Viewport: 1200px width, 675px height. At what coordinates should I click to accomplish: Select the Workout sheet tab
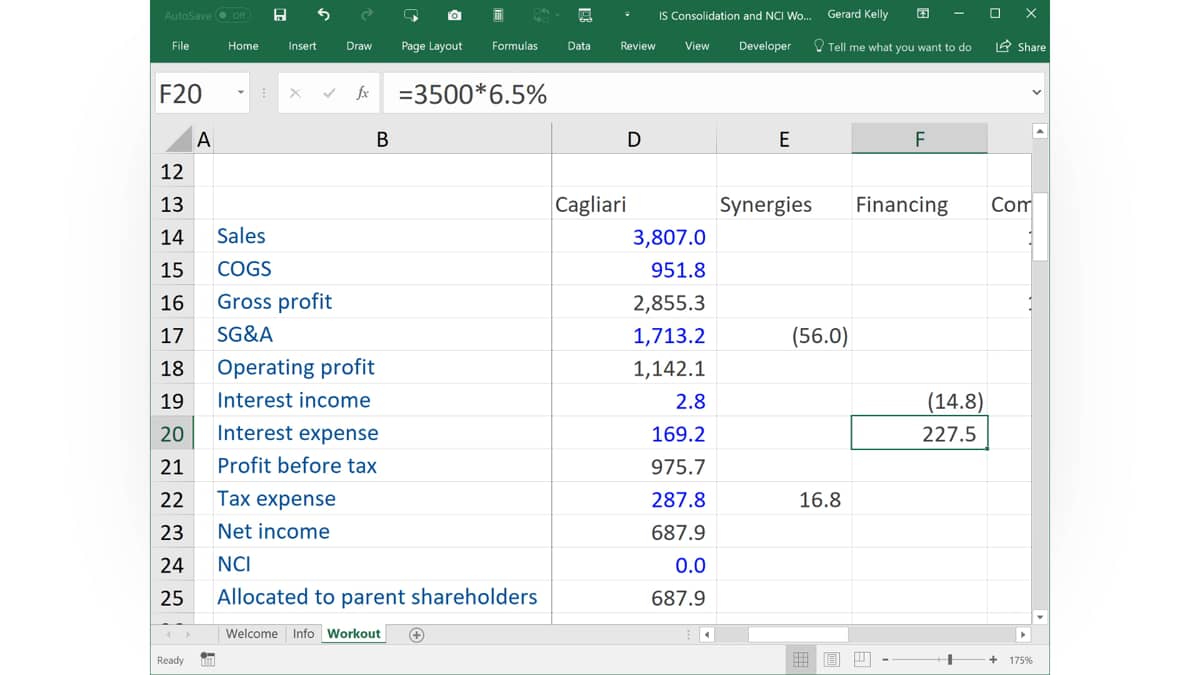tap(354, 634)
